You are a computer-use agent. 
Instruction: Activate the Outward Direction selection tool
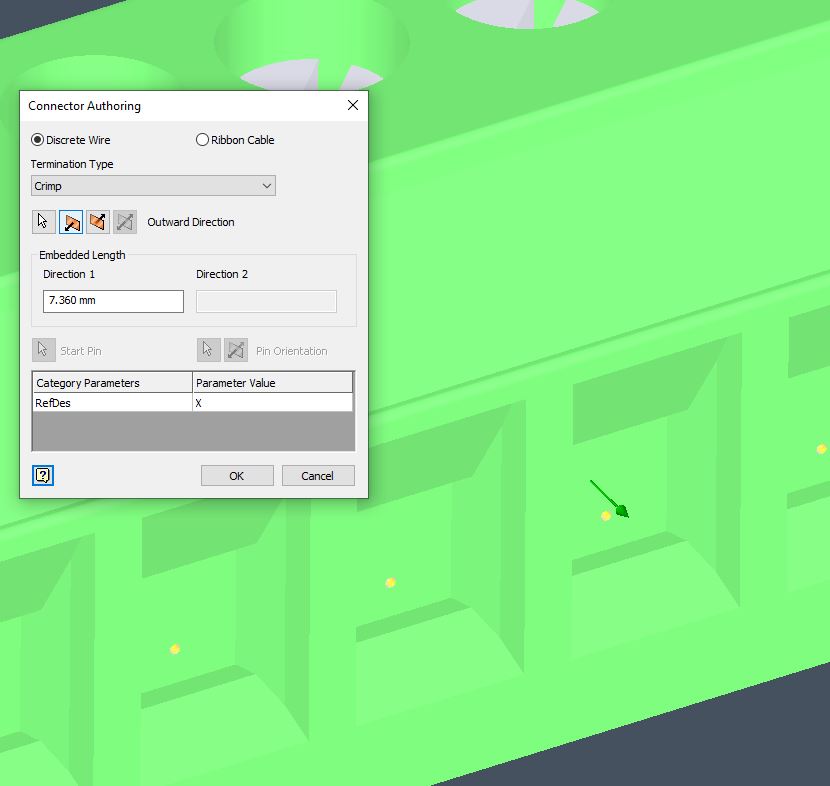pyautogui.click(x=71, y=221)
